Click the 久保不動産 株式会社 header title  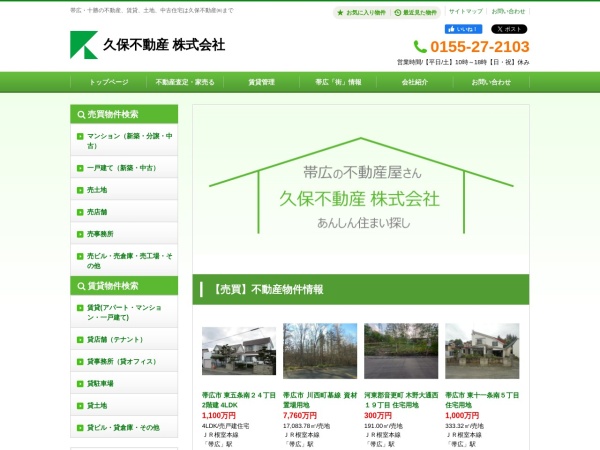(x=164, y=45)
